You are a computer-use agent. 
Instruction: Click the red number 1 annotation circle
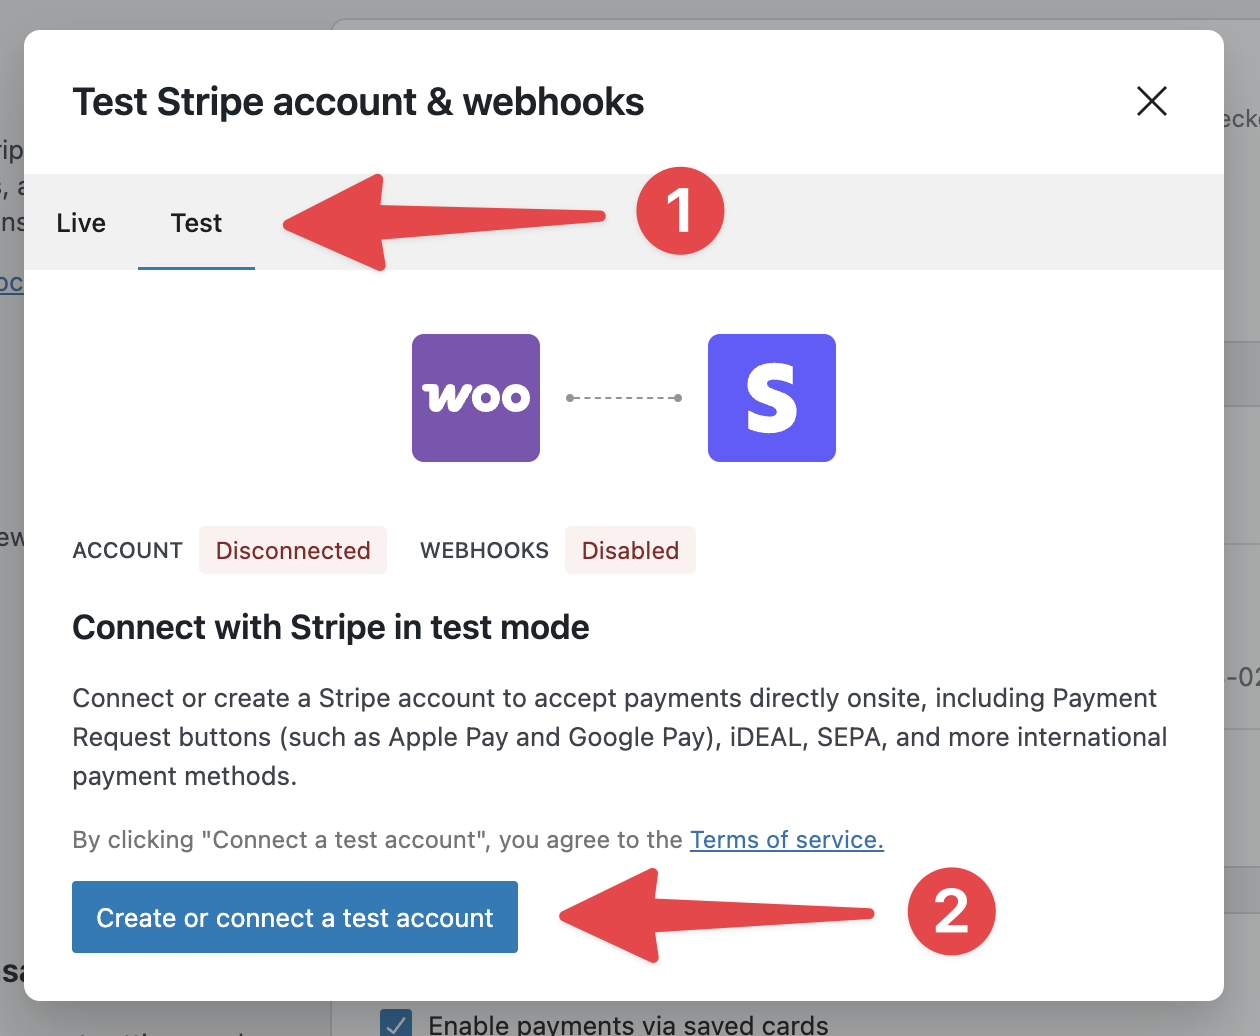(680, 211)
